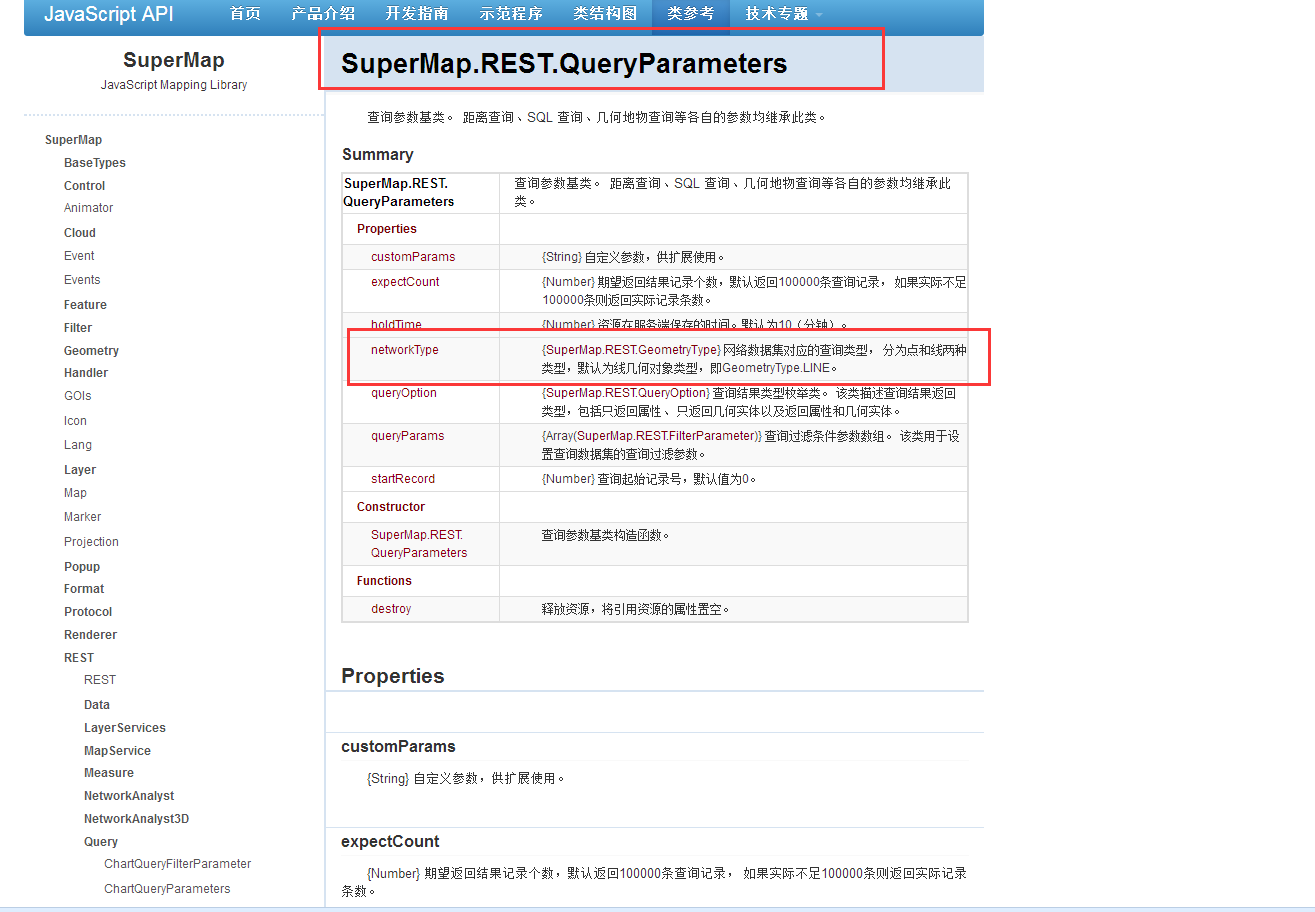Open SuperMap.REST.GeometryType type link
The width and height of the screenshot is (1315, 912).
click(632, 350)
